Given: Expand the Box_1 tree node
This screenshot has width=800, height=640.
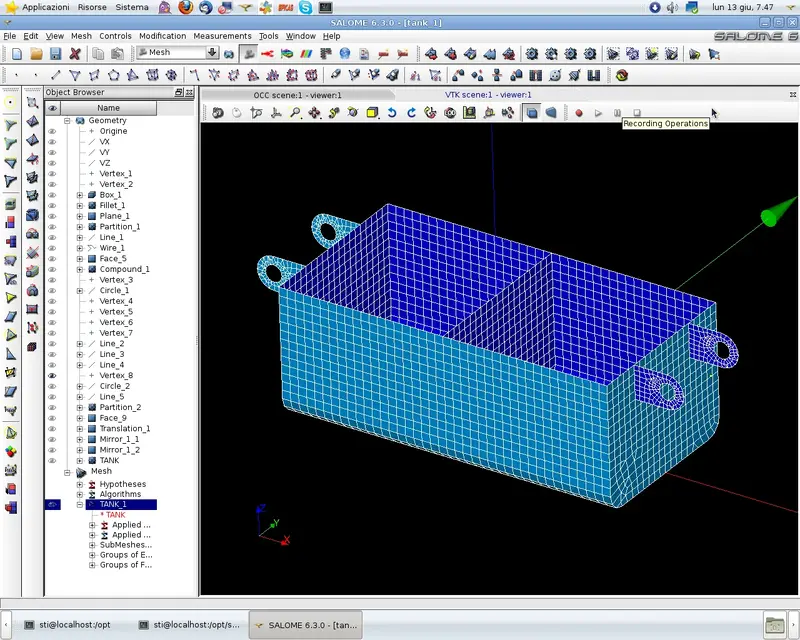Looking at the screenshot, I should 80,195.
